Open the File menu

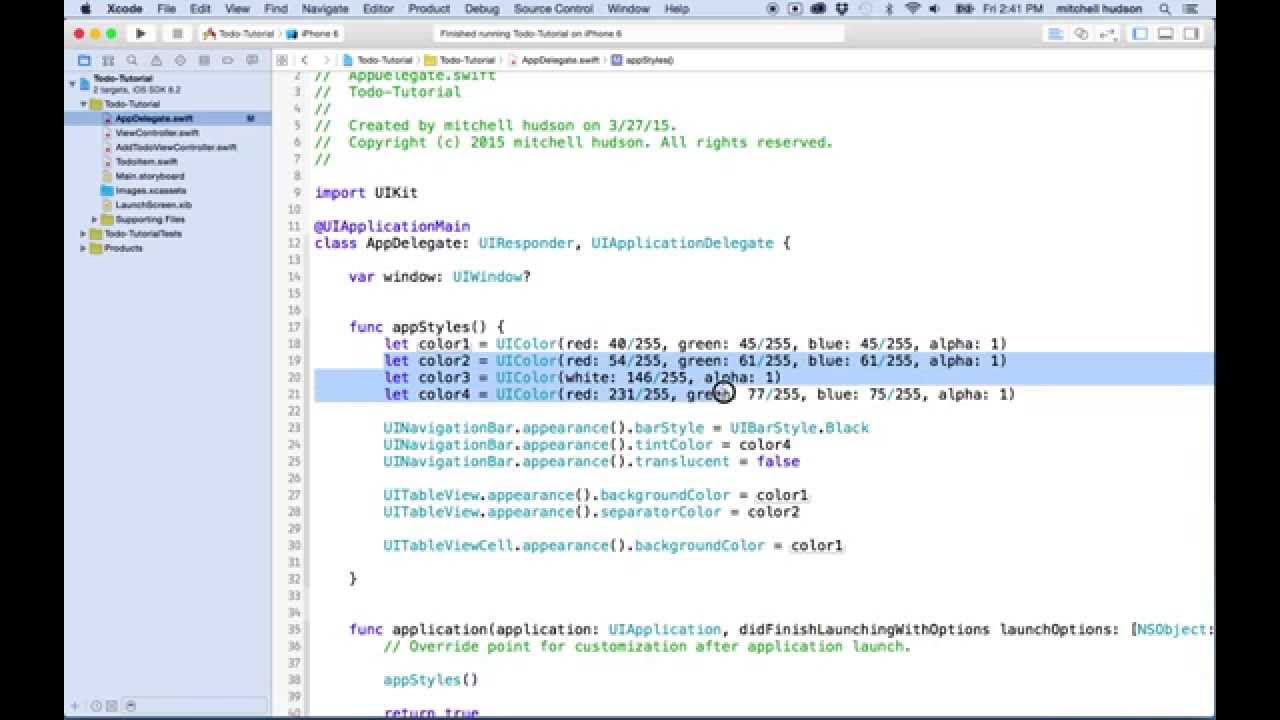[166, 9]
